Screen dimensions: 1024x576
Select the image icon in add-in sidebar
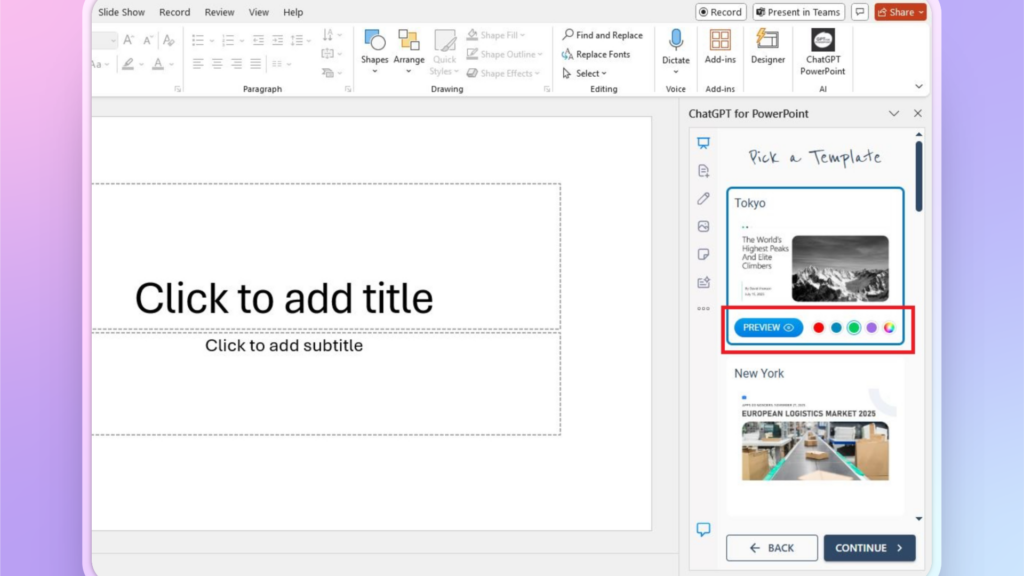point(703,227)
